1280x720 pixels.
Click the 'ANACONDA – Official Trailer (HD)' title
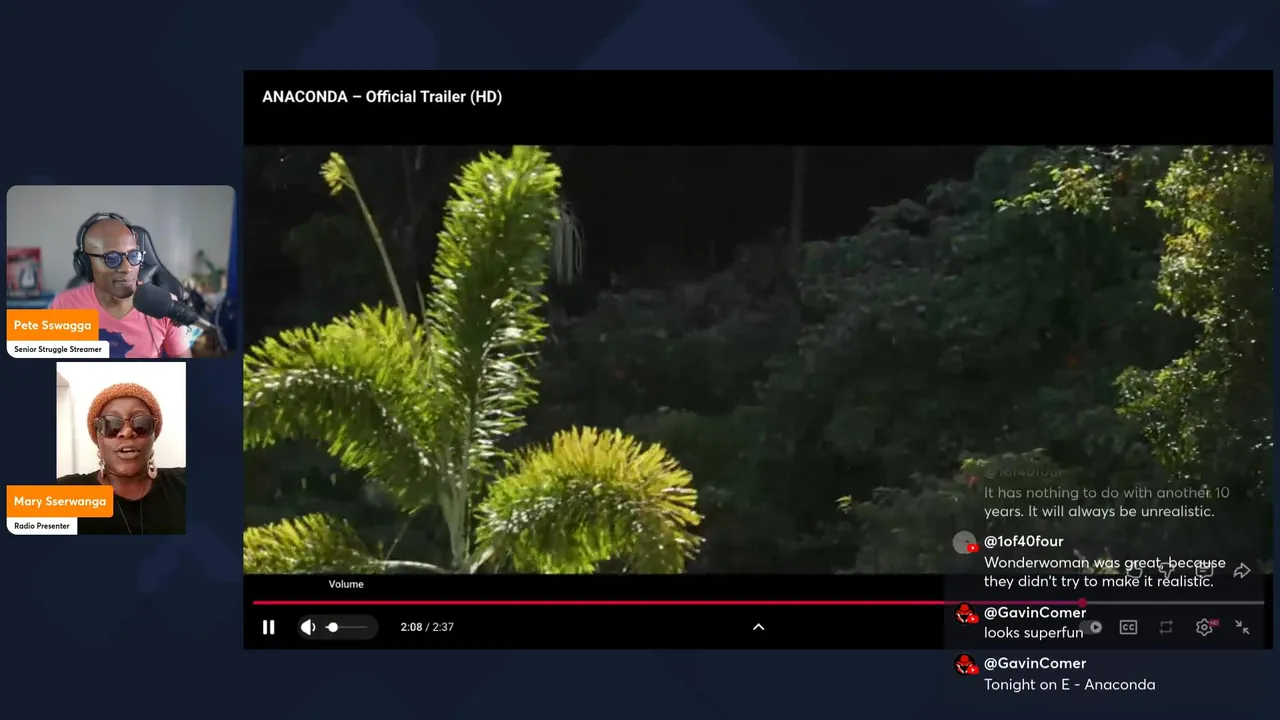pyautogui.click(x=382, y=97)
